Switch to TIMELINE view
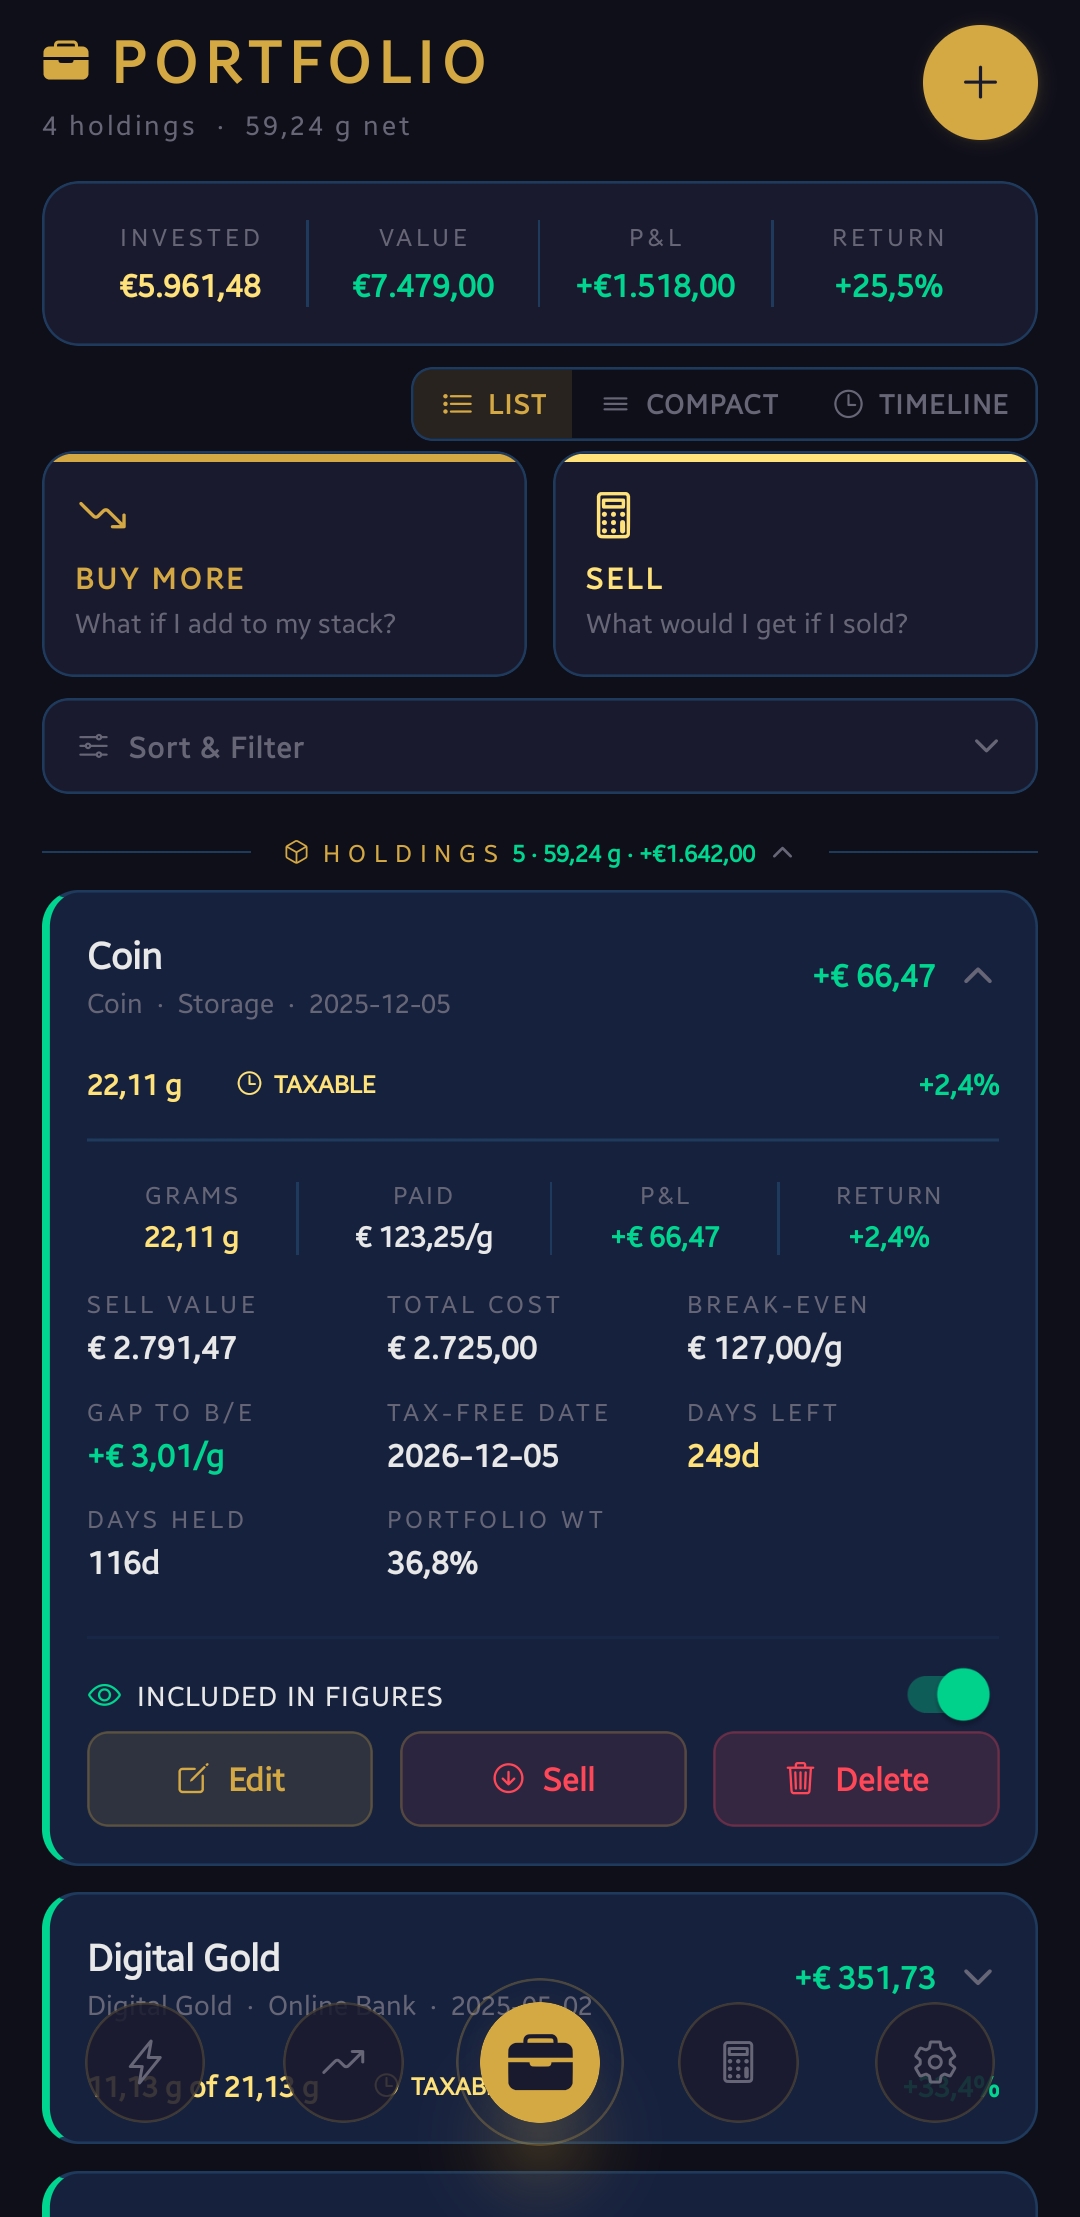Image resolution: width=1080 pixels, height=2217 pixels. pos(920,404)
